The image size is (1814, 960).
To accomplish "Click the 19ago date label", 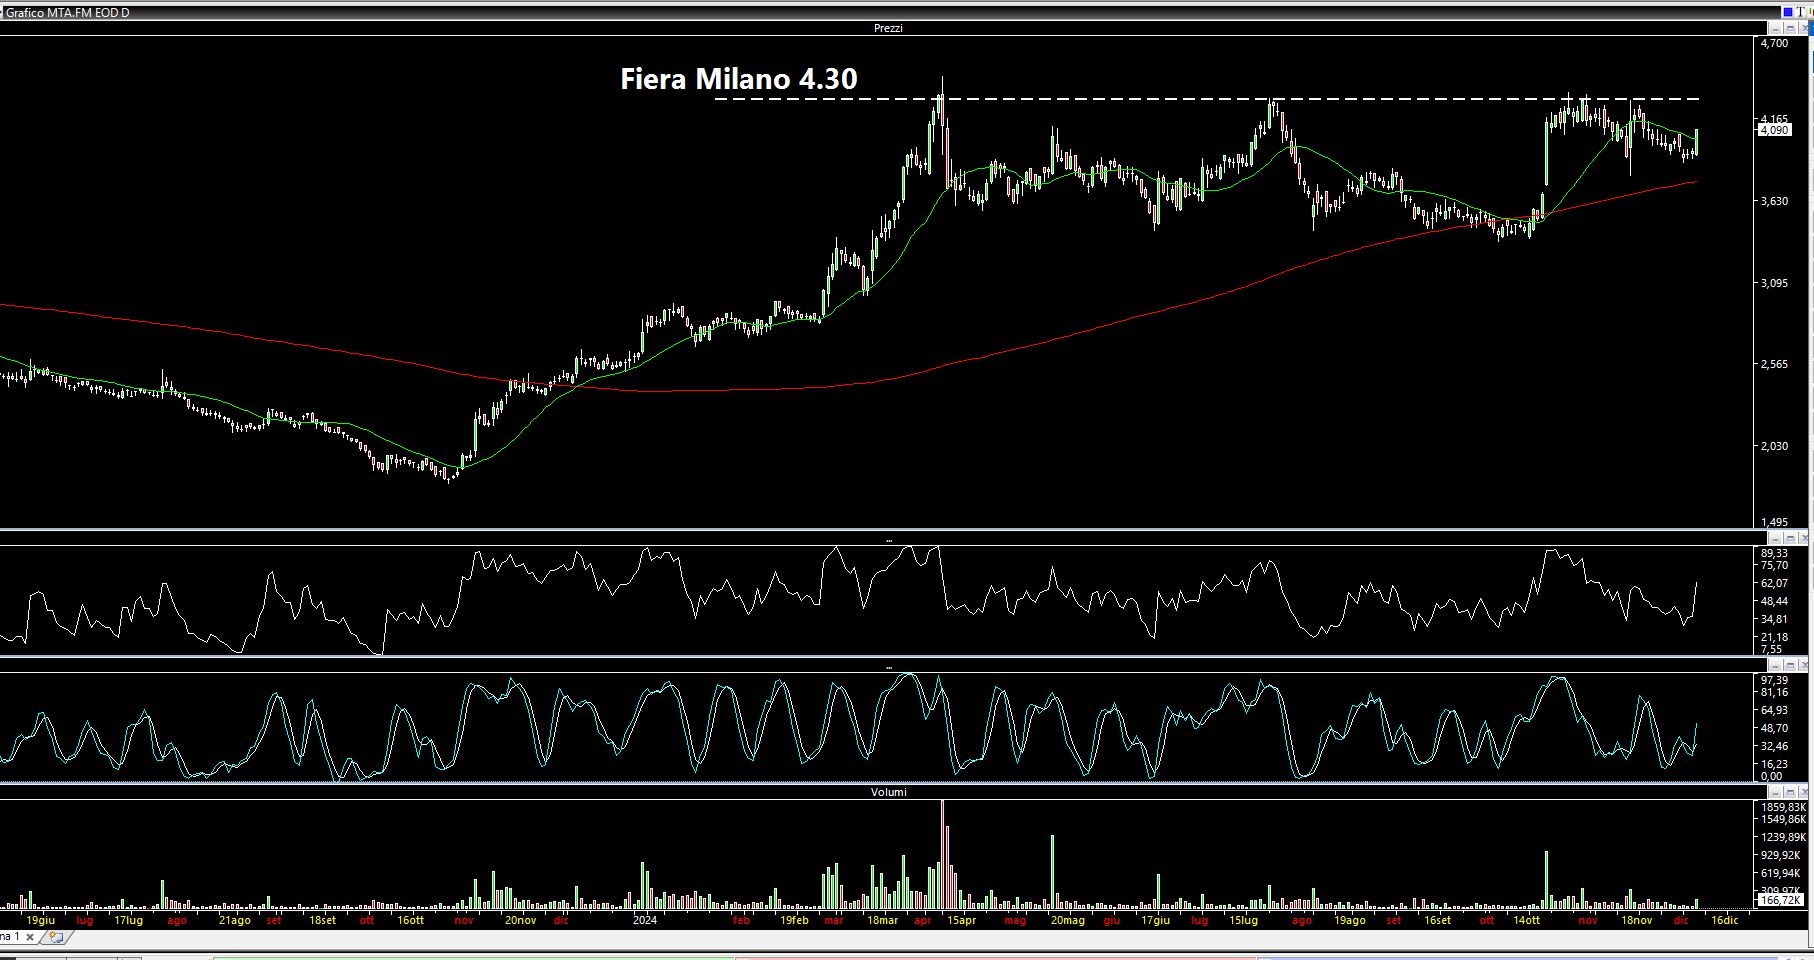I will tap(1349, 920).
